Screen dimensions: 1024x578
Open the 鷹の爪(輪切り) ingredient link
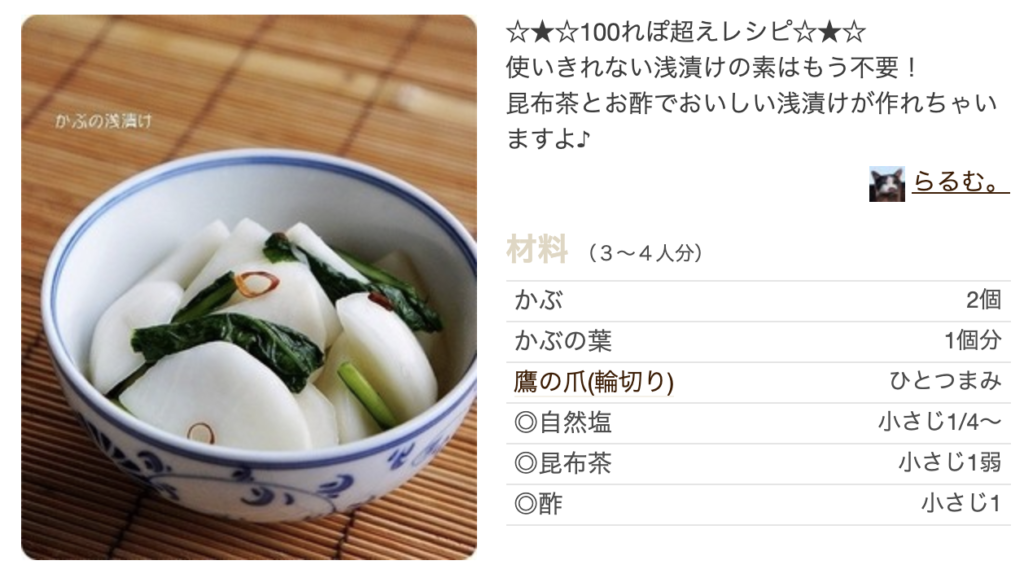click(x=594, y=381)
